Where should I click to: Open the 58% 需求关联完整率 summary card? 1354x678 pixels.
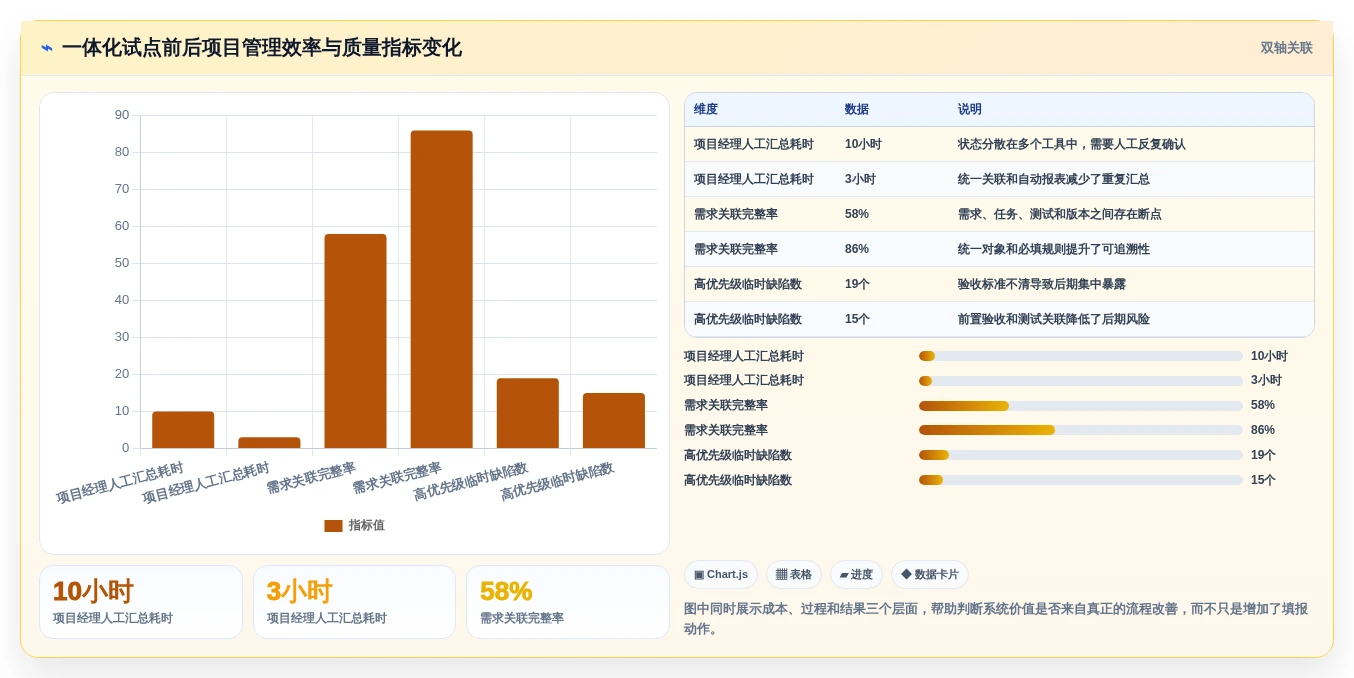click(x=568, y=602)
